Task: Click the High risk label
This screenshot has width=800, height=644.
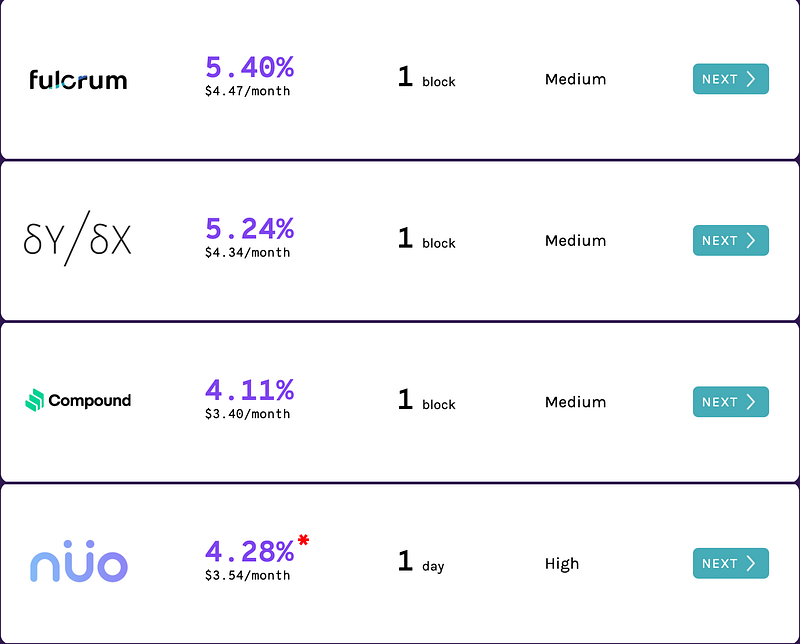Action: pyautogui.click(x=562, y=564)
